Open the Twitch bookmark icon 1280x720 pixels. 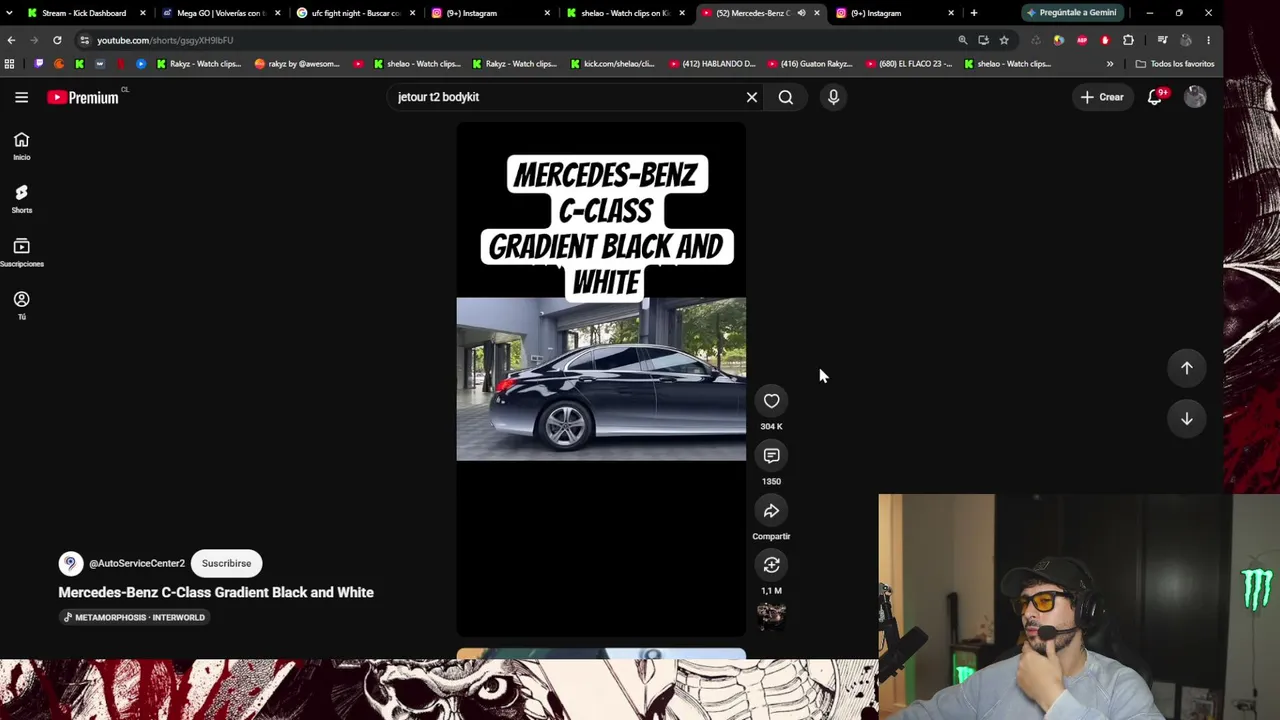(39, 64)
